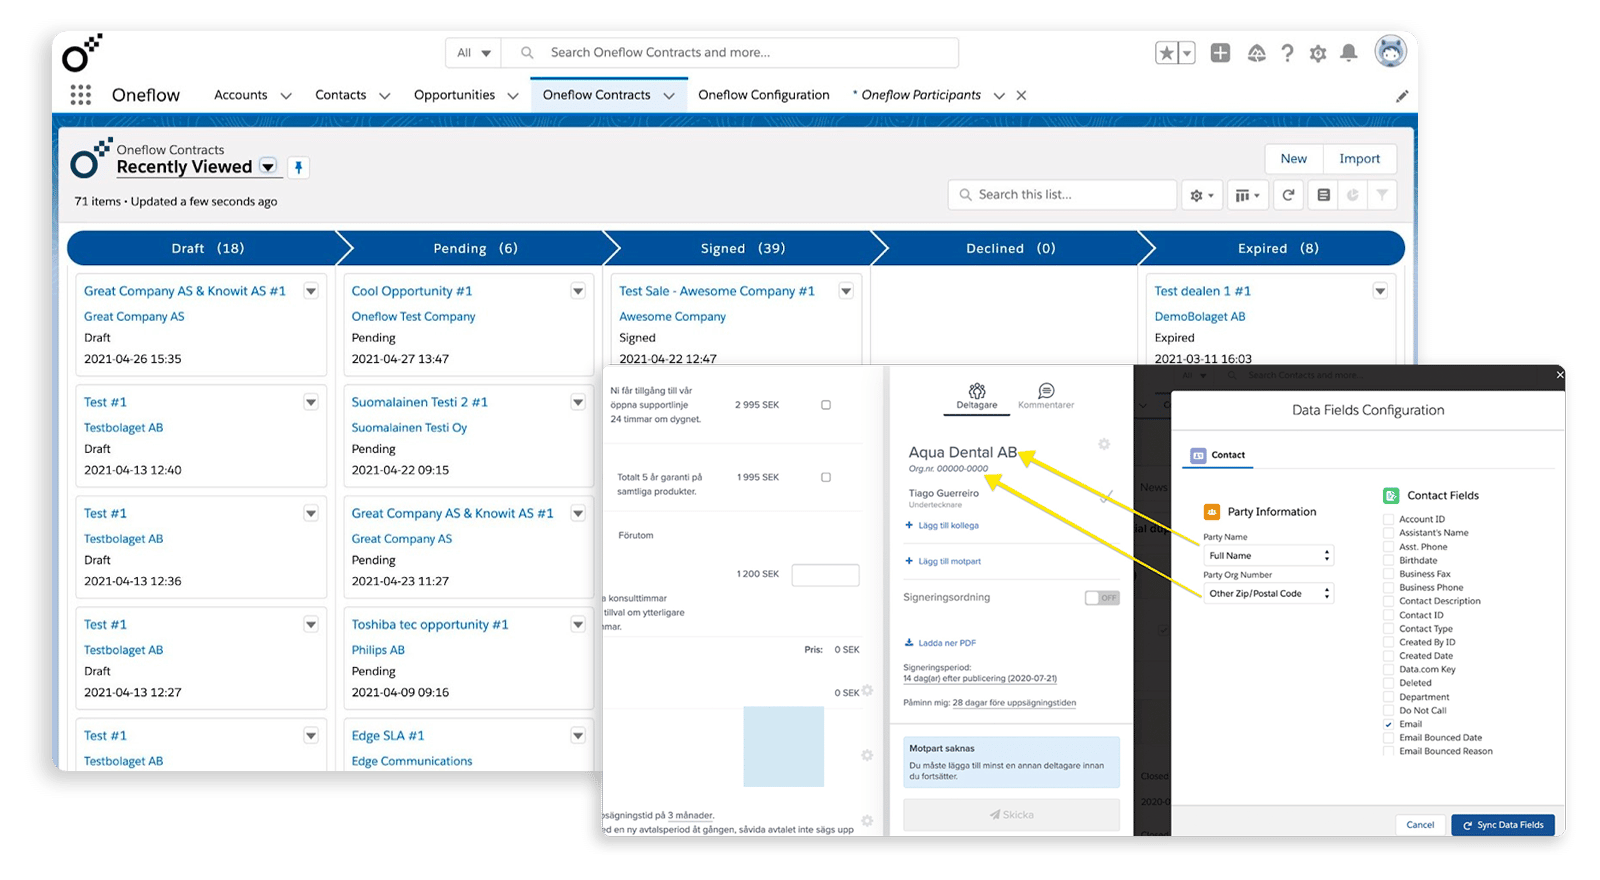The height and width of the screenshot is (880, 1600).
Task: Click Sync Data Fields button
Action: [1503, 825]
